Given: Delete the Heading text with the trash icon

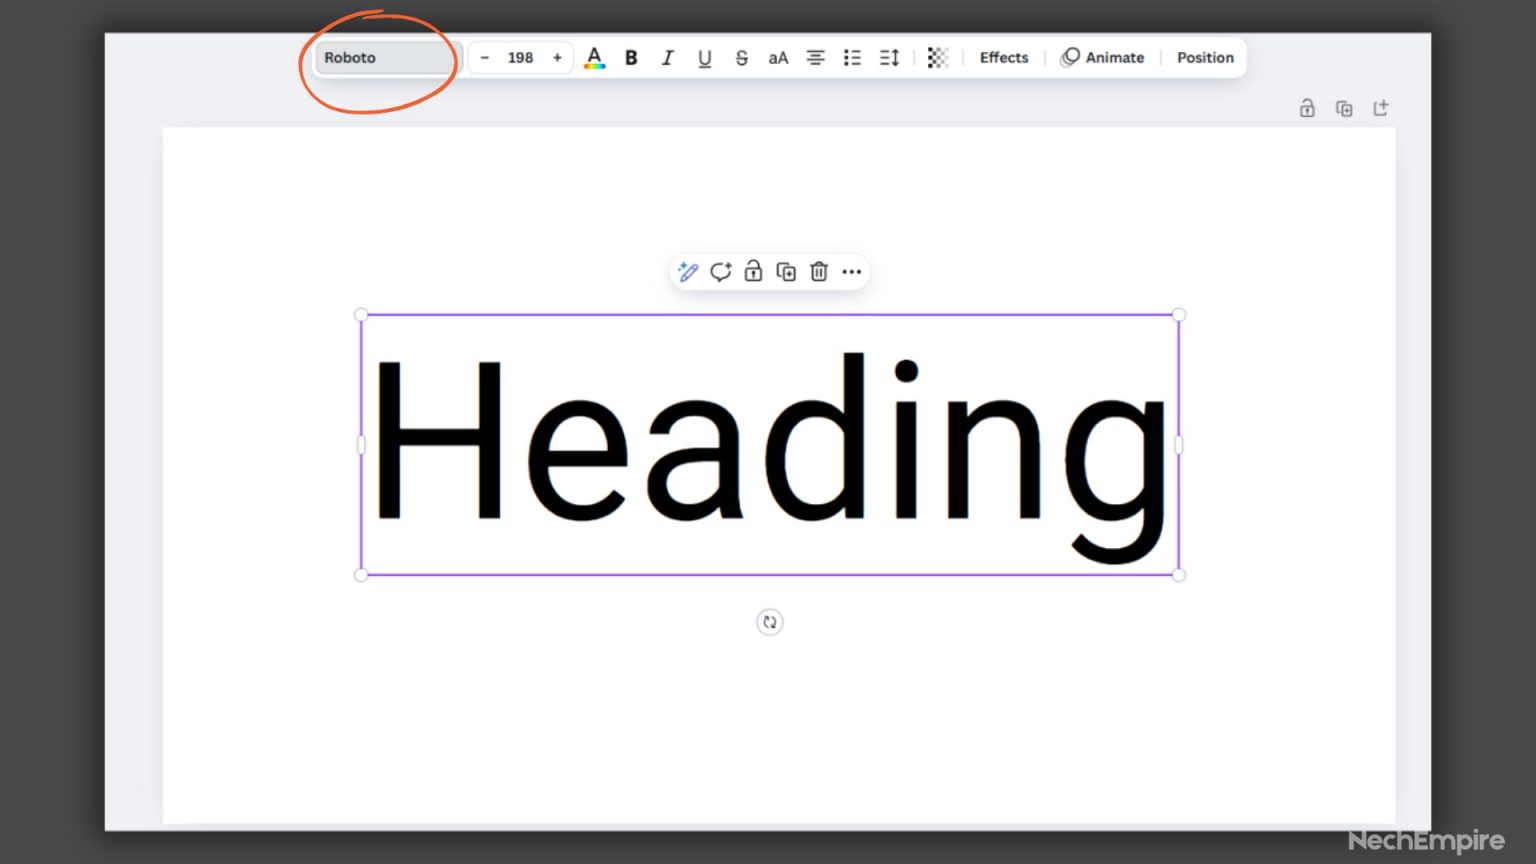Looking at the screenshot, I should [x=819, y=271].
